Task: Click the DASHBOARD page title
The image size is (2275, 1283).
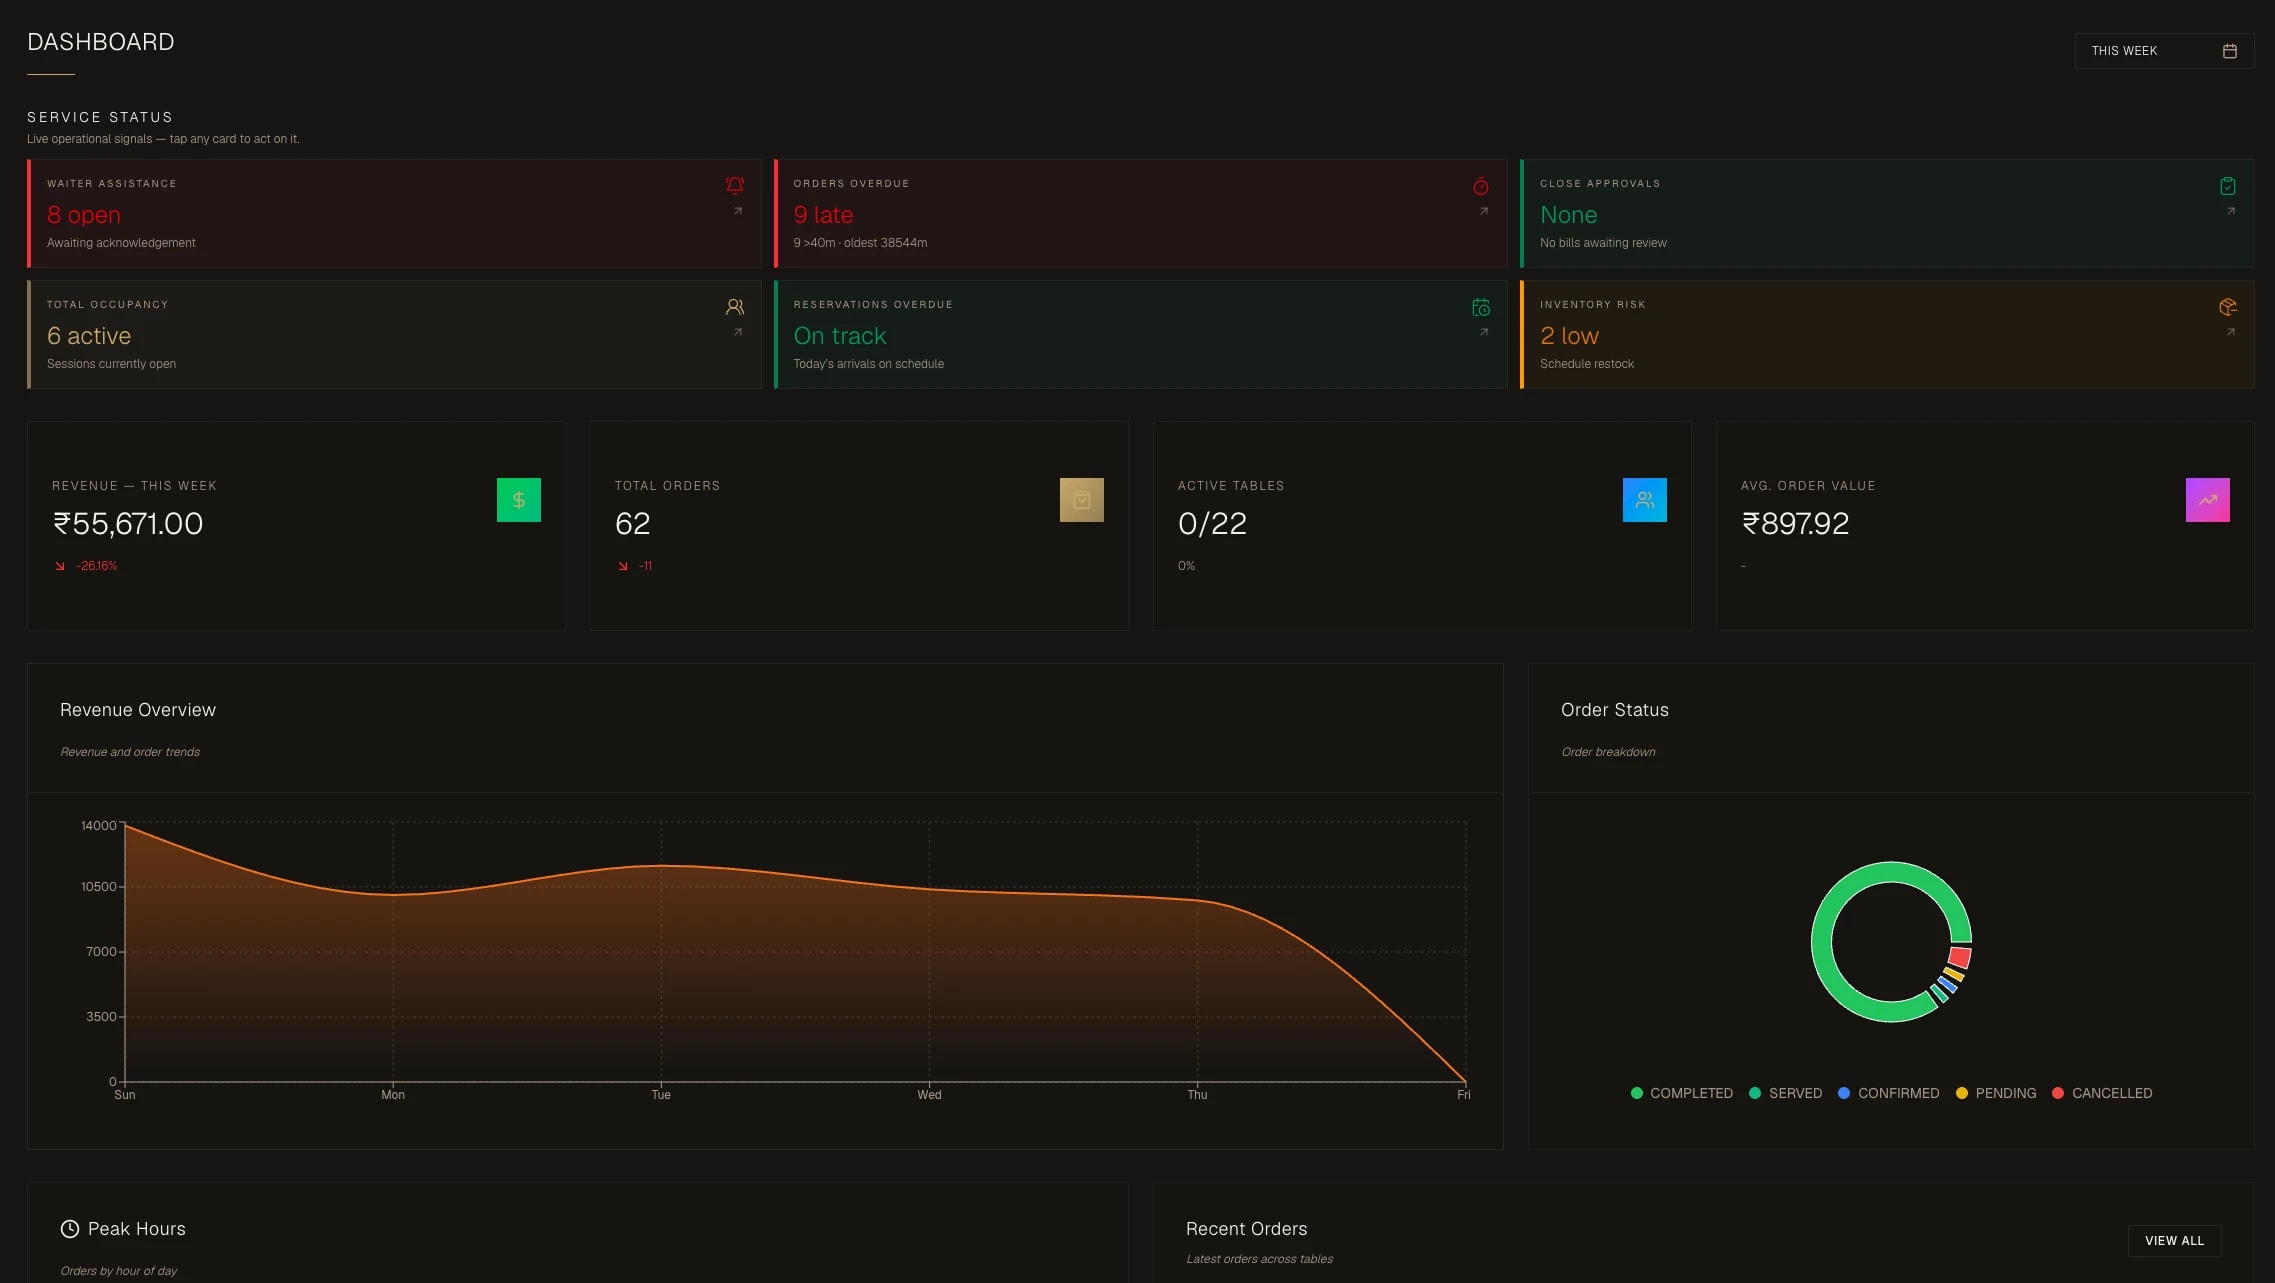Action: 101,42
